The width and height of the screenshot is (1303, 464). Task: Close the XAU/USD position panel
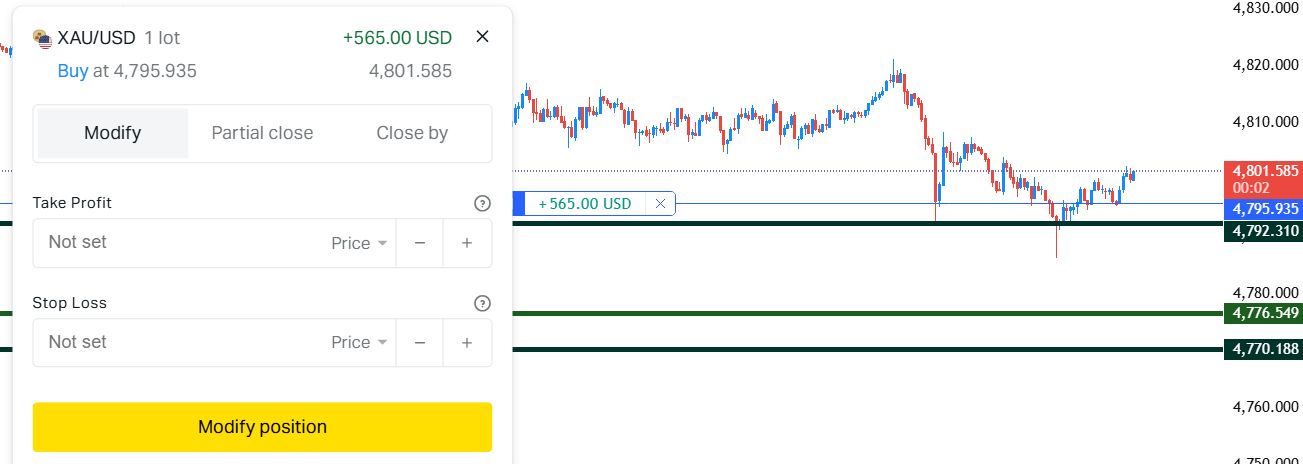point(482,37)
